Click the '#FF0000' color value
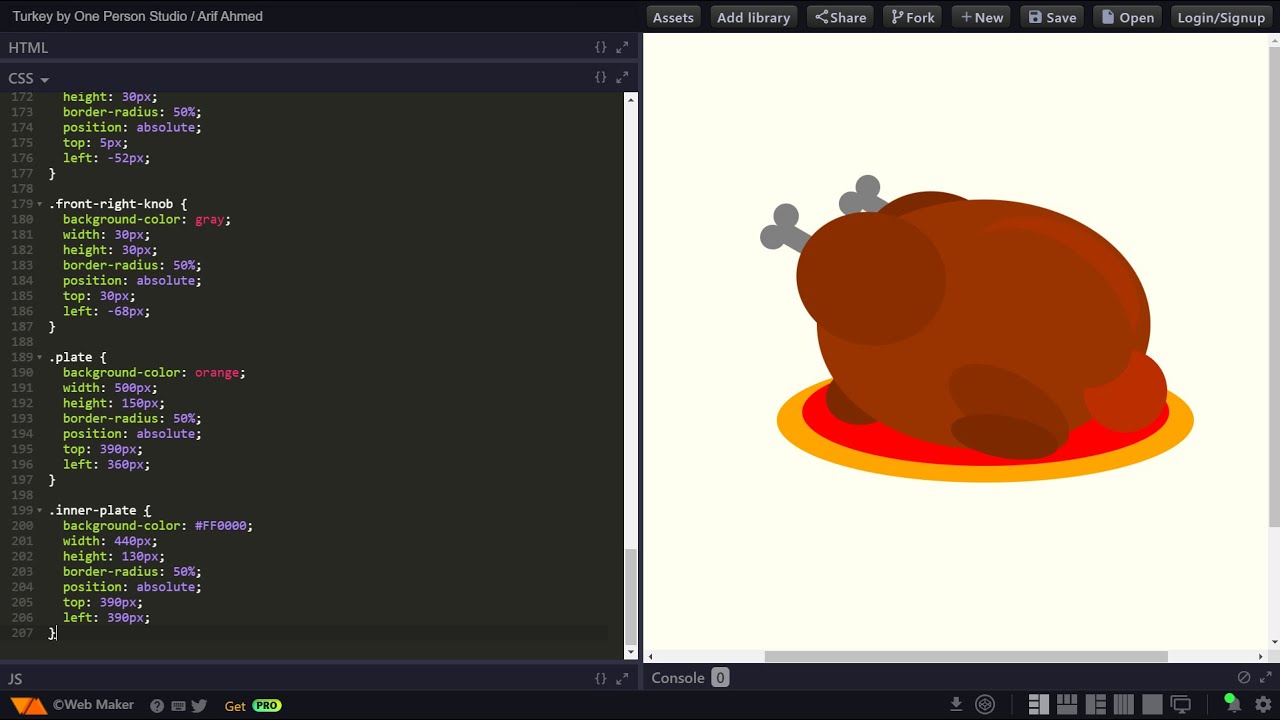The width and height of the screenshot is (1280, 720). click(x=220, y=525)
